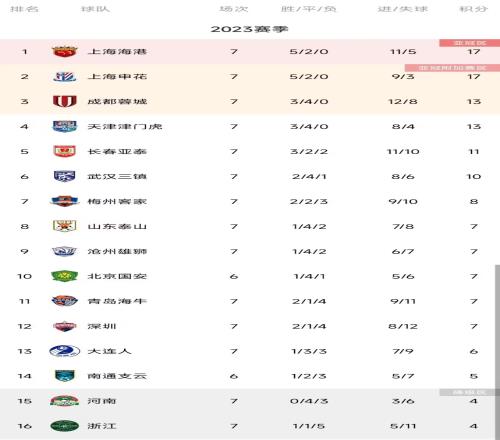Viewport: 500px width, 440px height.
Task: Open the 大连人 blue team logo
Action: point(65,351)
